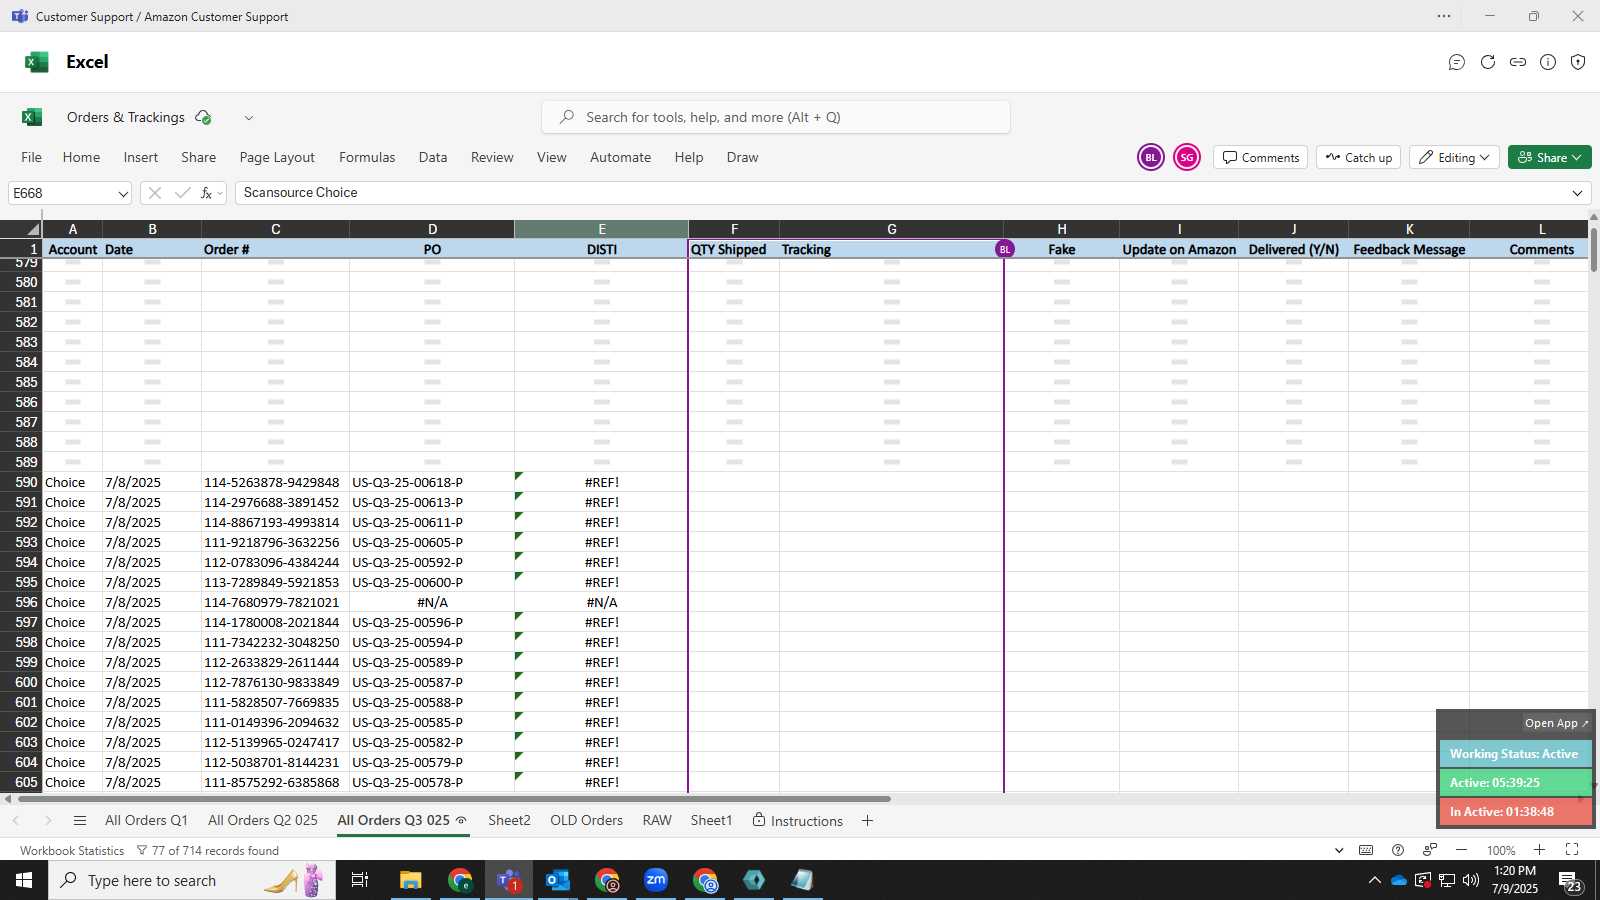Switch to OLD Orders sheet
Screen dimensions: 1600x900
point(586,820)
